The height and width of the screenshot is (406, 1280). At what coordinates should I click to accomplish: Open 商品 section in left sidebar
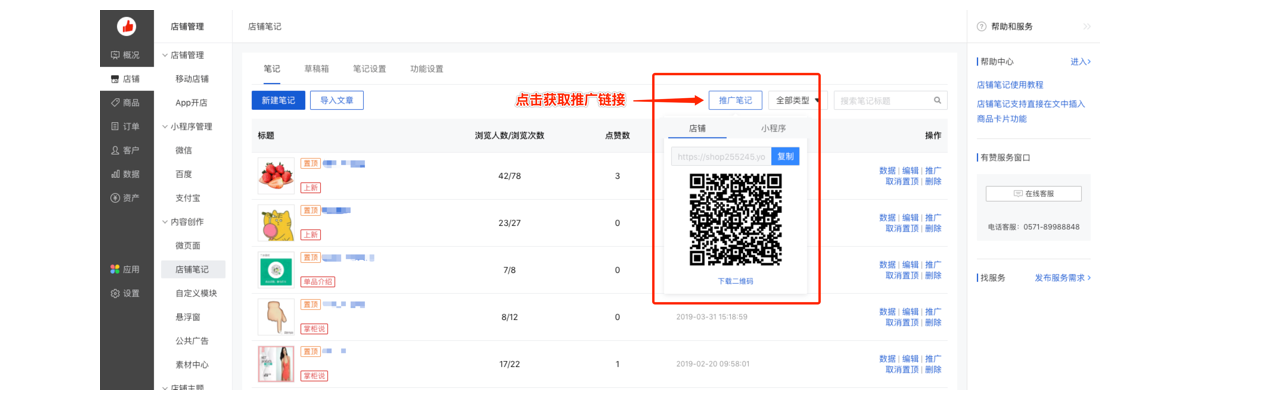(x=125, y=103)
